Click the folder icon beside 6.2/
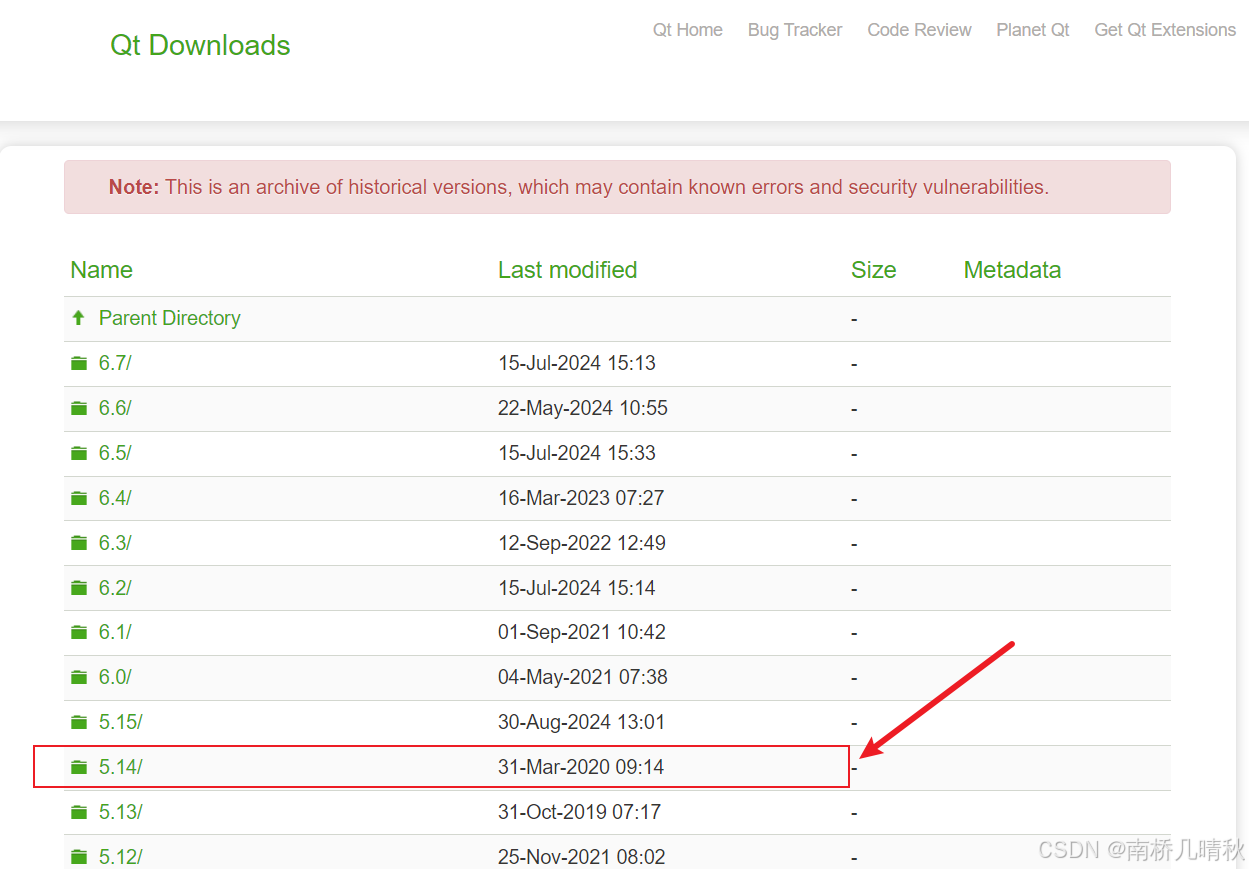Screen dimensions: 1249x869 coord(79,588)
